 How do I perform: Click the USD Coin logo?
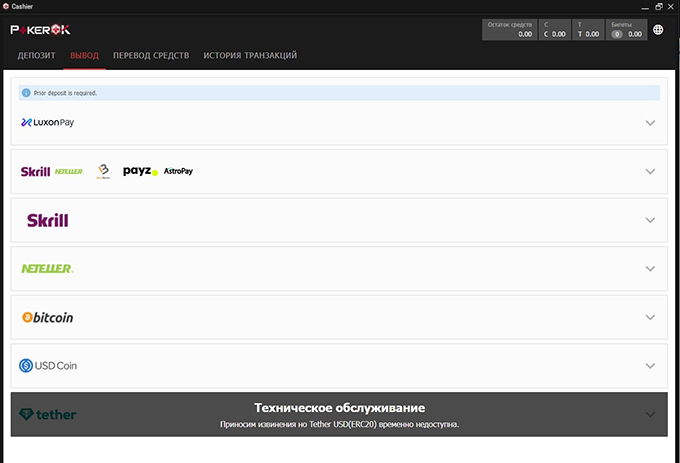point(48,366)
